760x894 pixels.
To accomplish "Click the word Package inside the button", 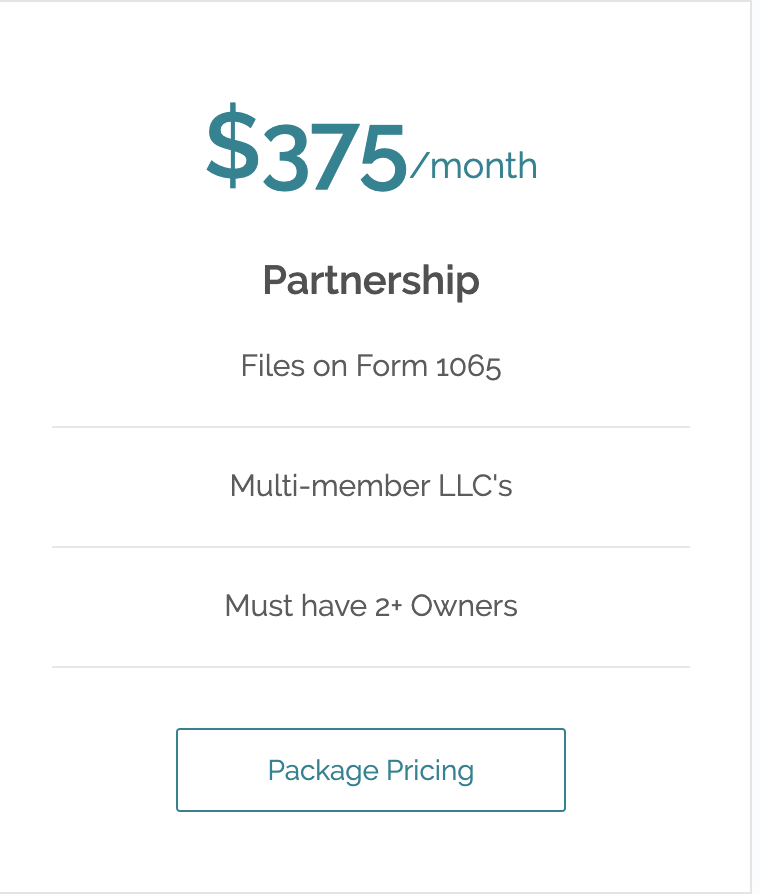I will pos(323,771).
